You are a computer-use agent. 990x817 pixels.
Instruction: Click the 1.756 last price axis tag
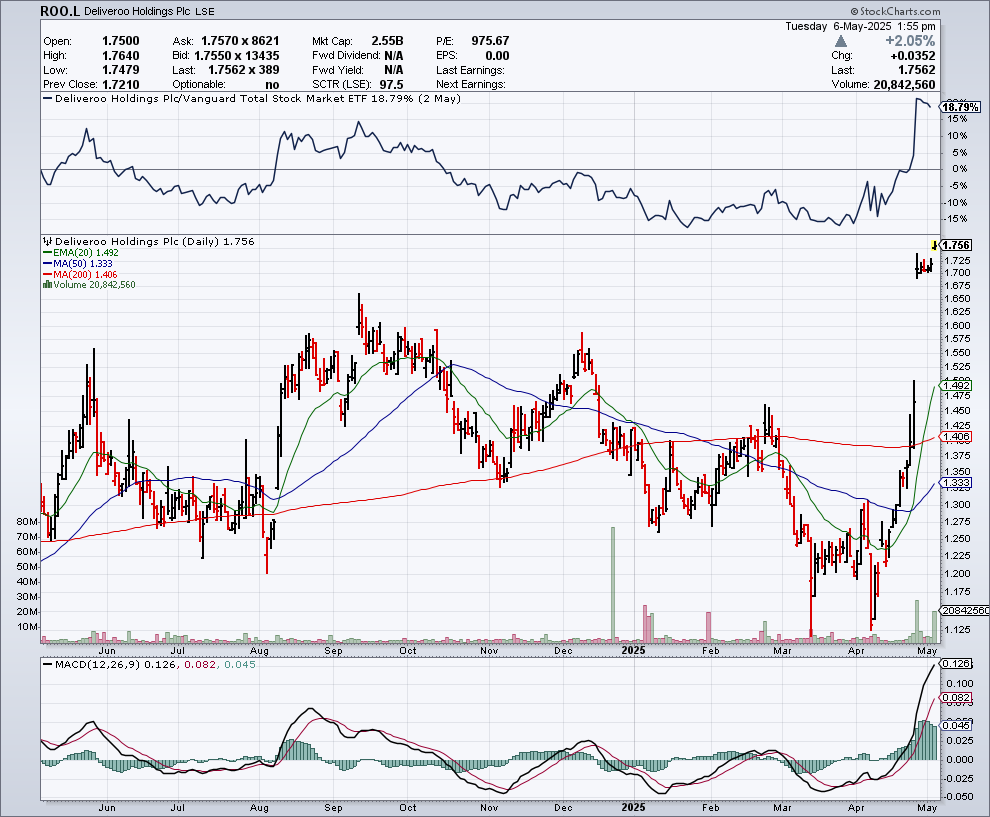(x=956, y=246)
